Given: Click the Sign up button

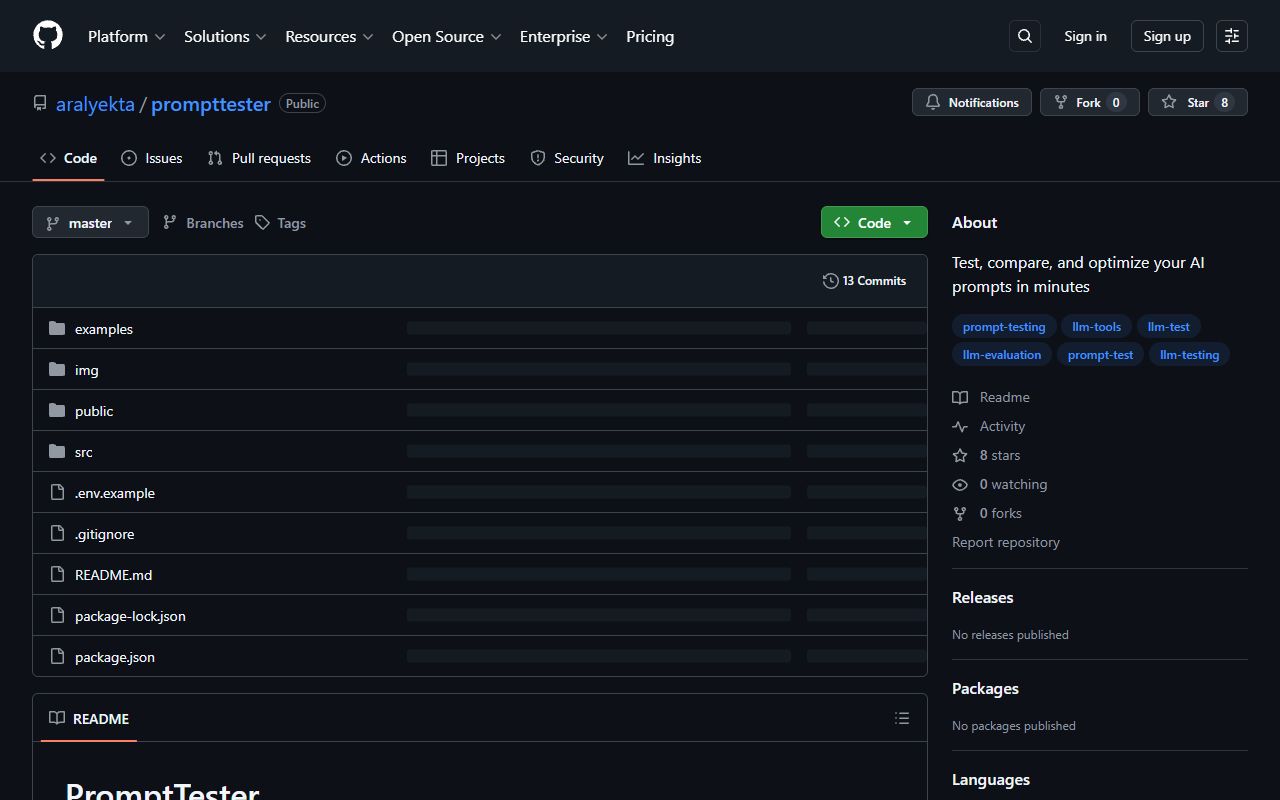Looking at the screenshot, I should click(1166, 35).
